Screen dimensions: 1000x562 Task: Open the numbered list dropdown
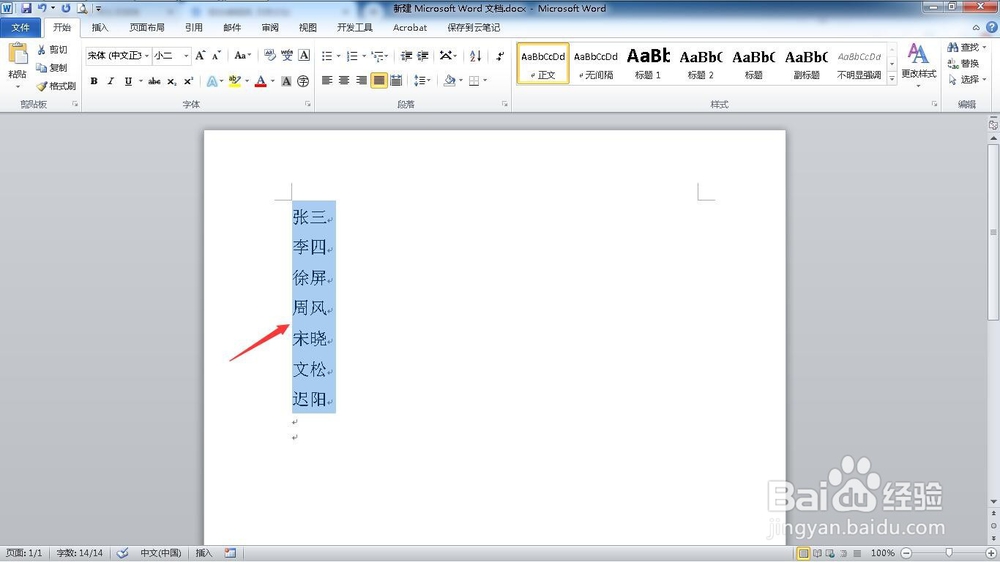[x=364, y=56]
